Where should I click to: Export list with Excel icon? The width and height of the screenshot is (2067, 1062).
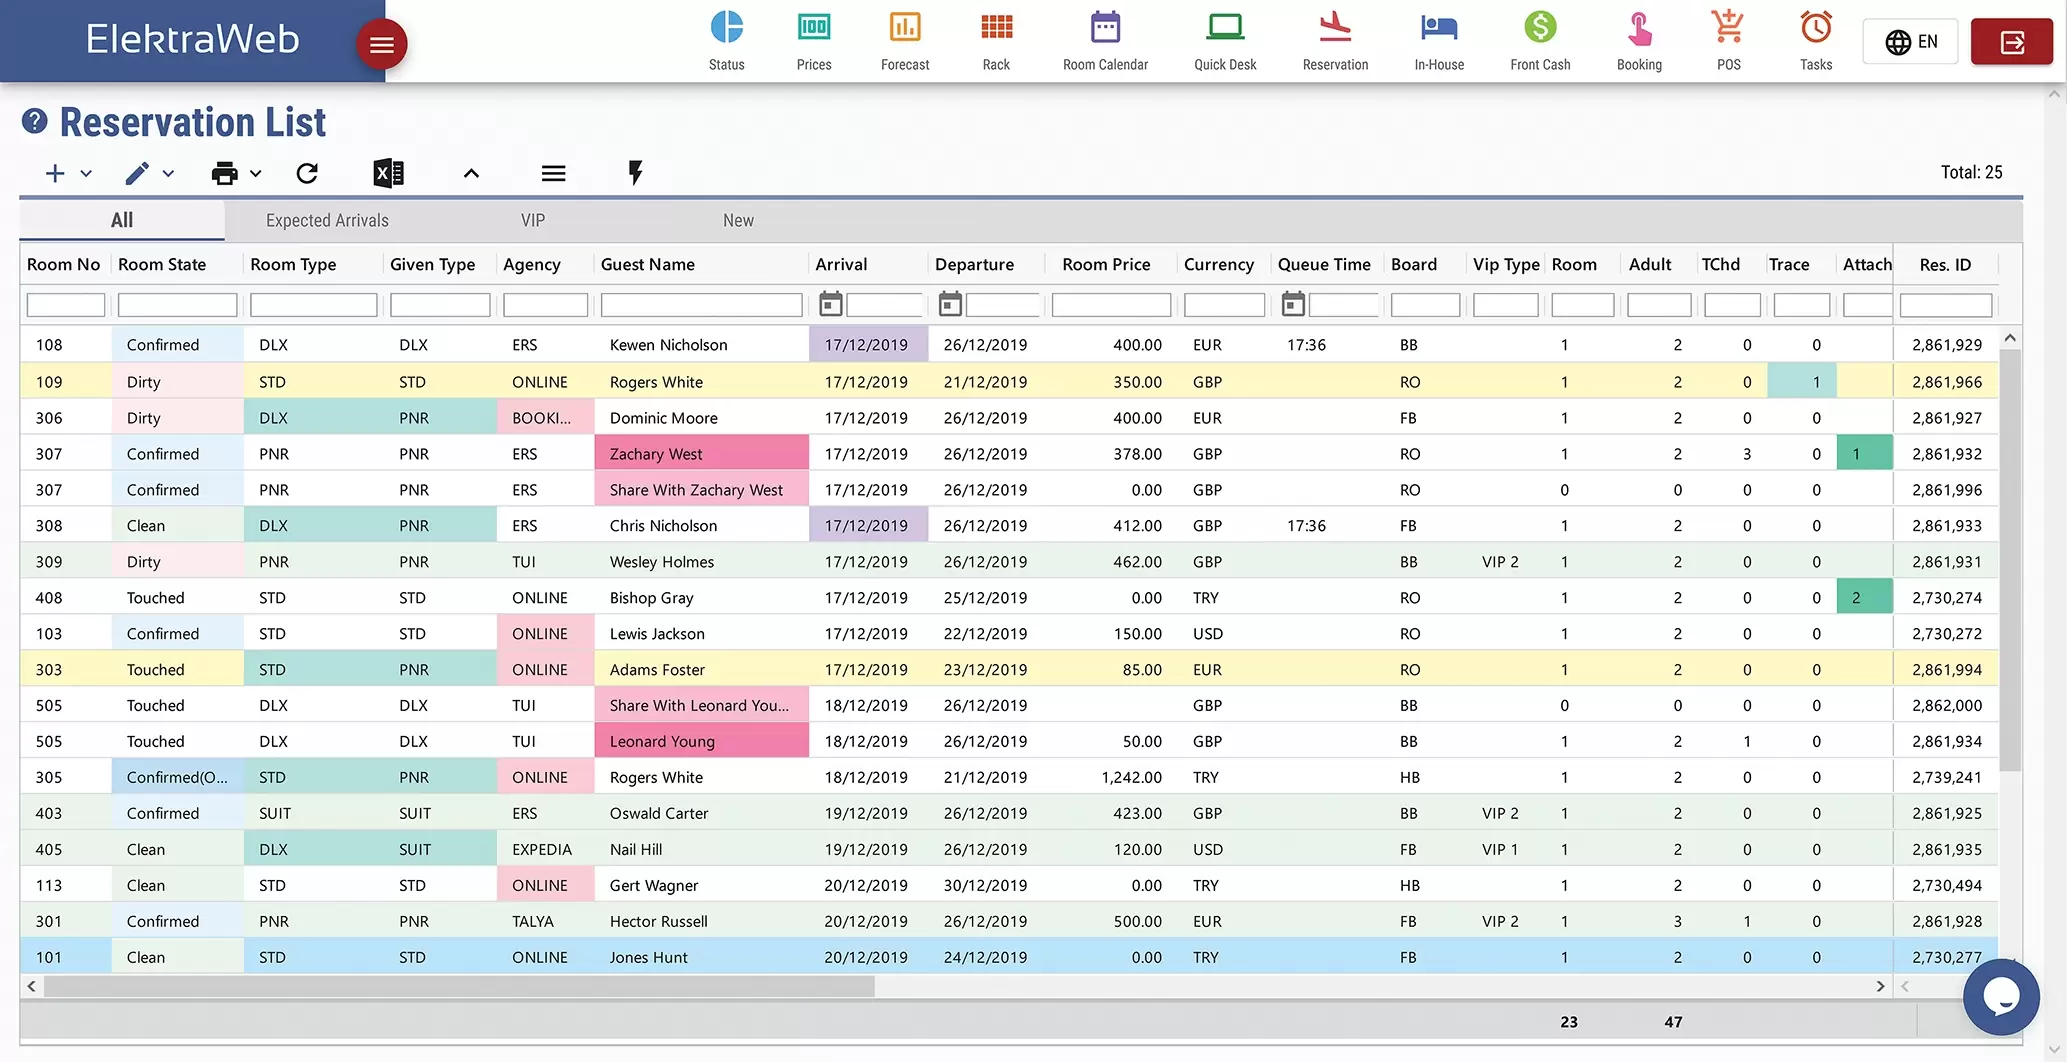point(388,173)
